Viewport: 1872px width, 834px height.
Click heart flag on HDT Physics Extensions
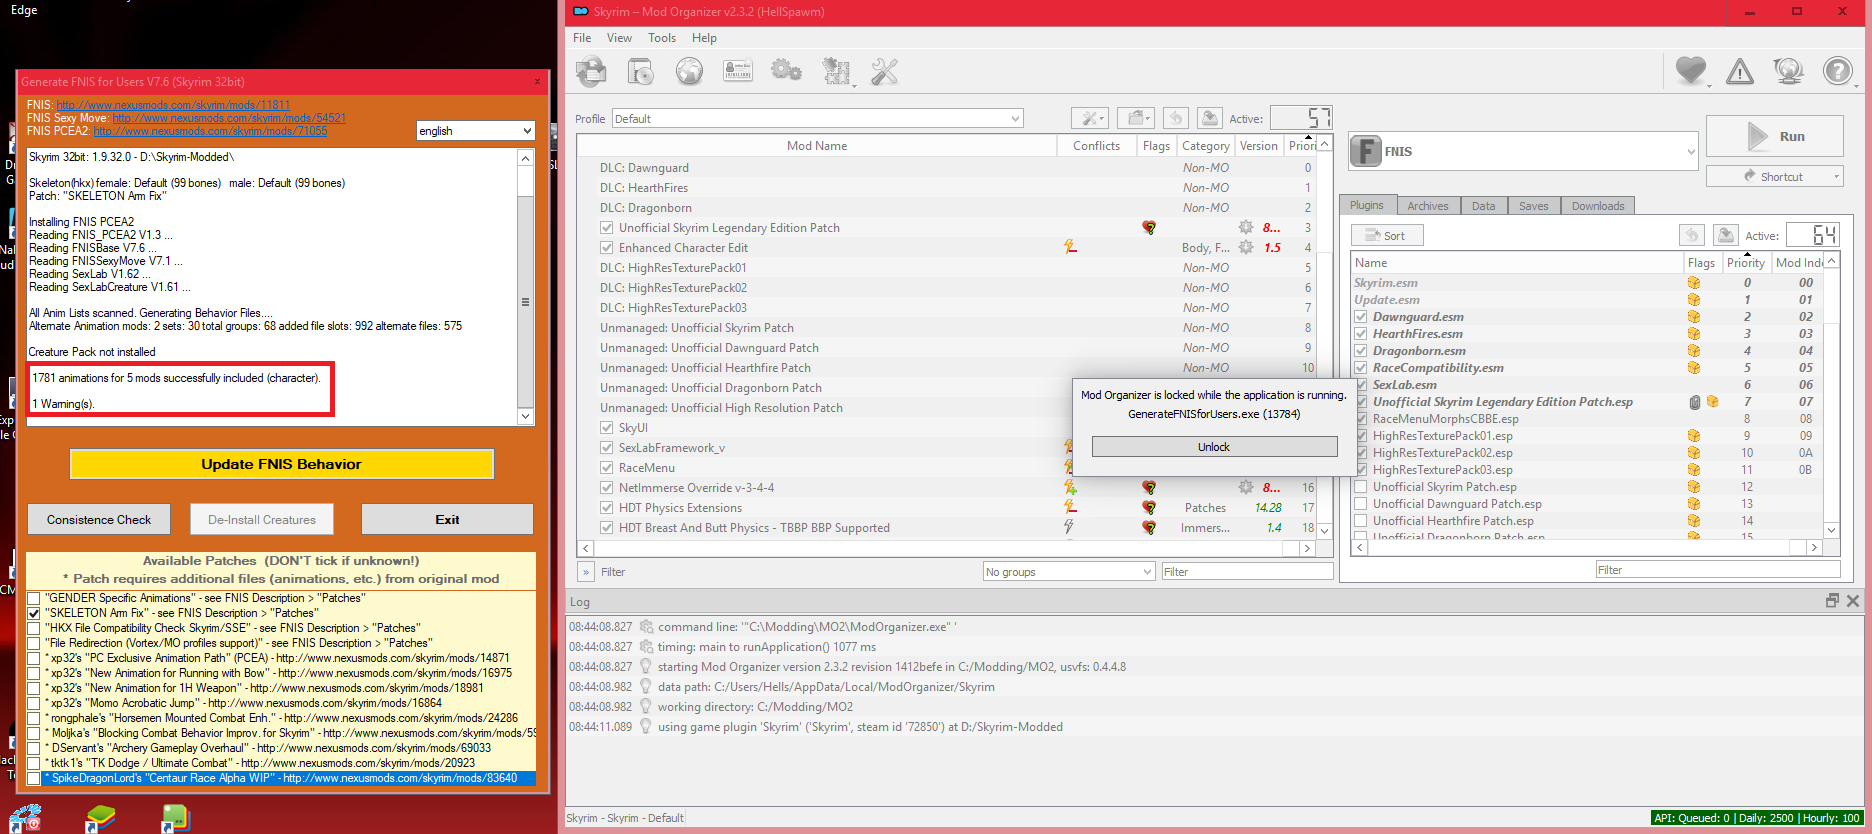(x=1149, y=508)
